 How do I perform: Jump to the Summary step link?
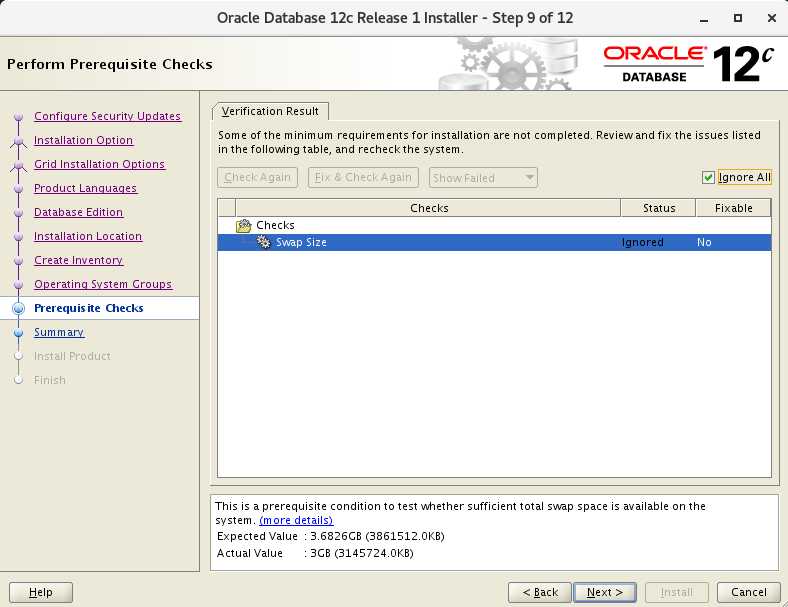[59, 333]
